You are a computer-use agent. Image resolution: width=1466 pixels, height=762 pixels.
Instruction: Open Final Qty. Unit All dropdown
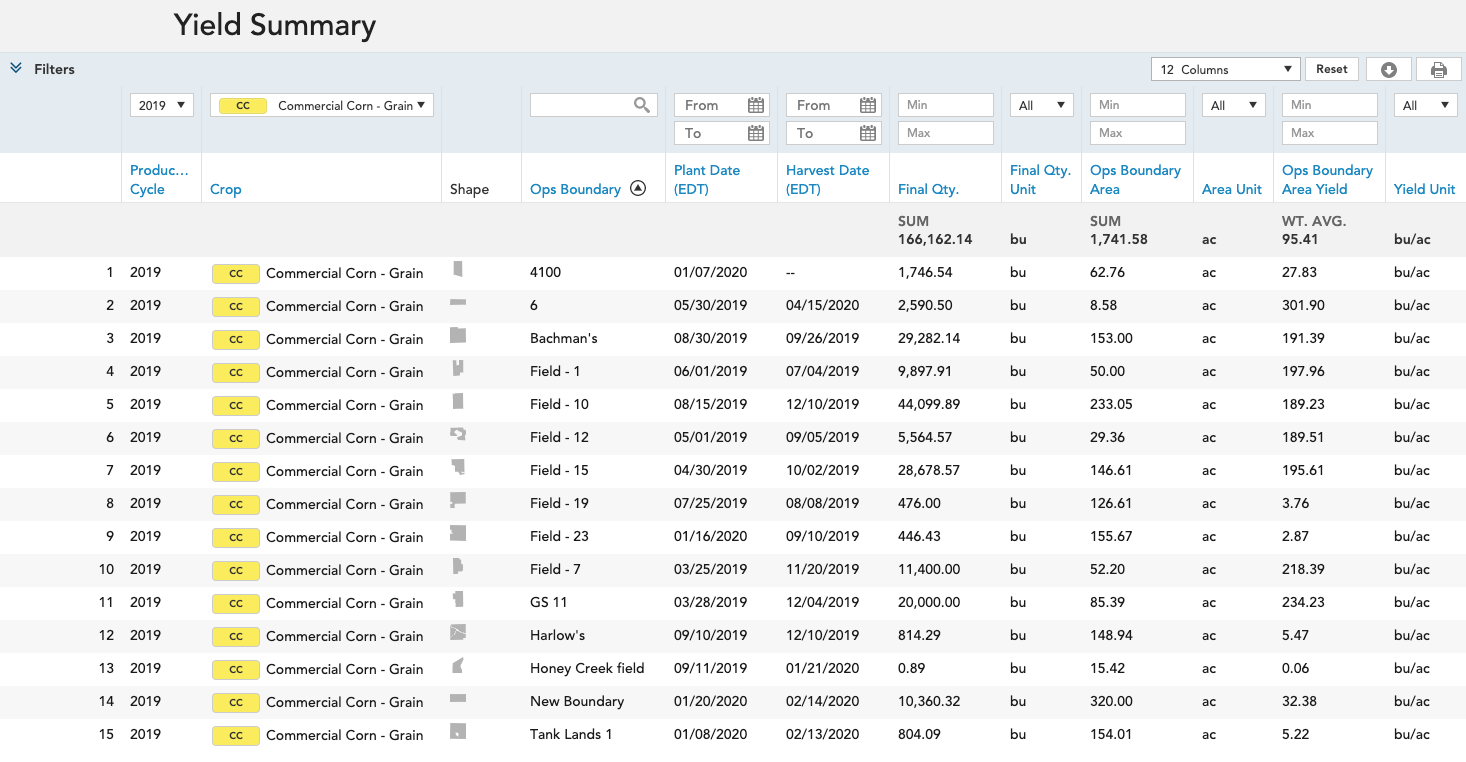[x=1042, y=105]
